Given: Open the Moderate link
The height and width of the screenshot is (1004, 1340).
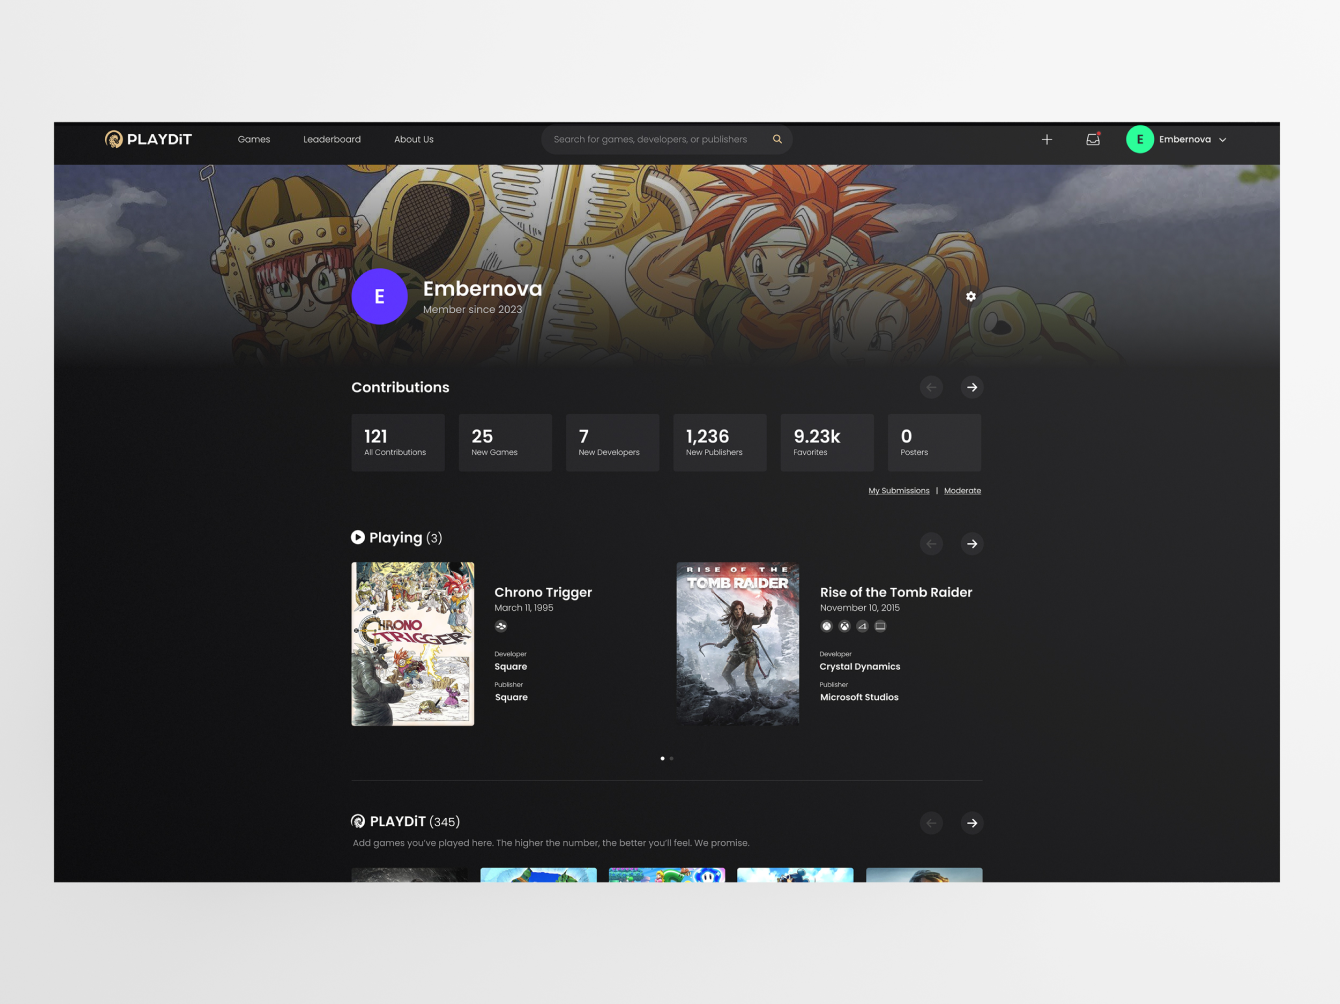Looking at the screenshot, I should 962,491.
